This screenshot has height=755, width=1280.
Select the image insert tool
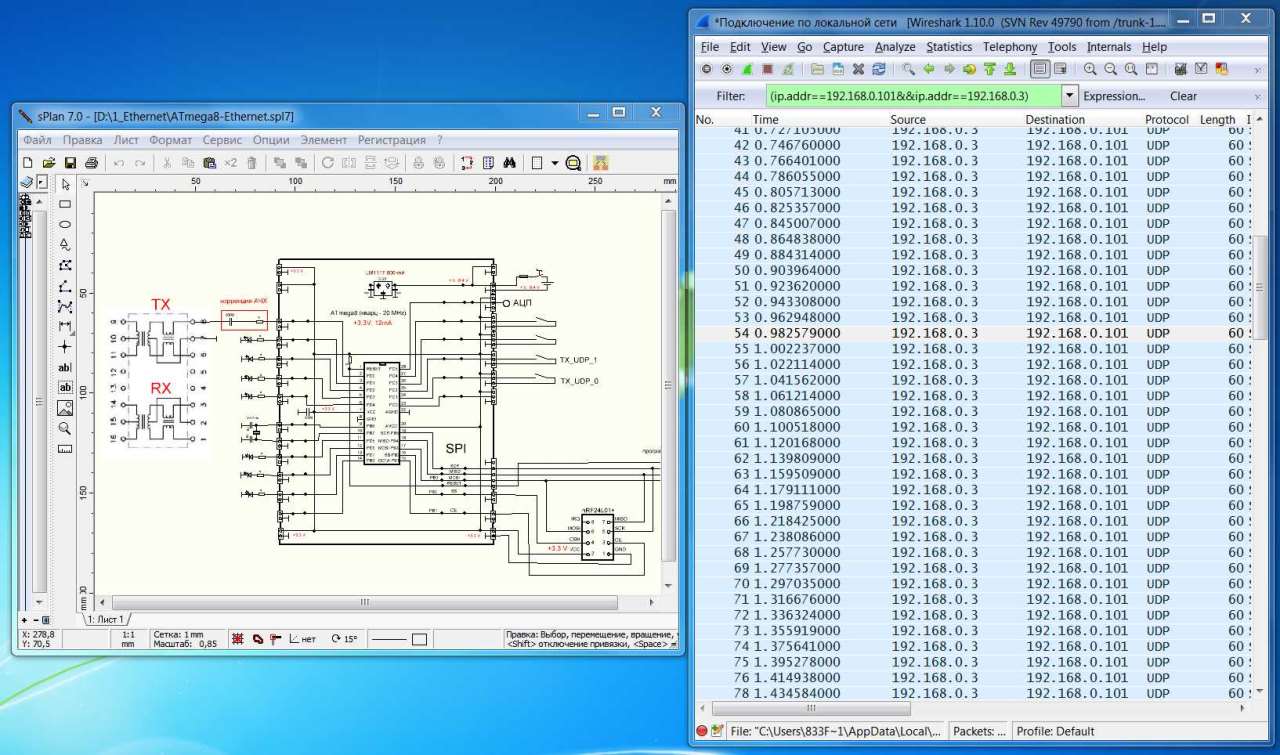coord(65,407)
